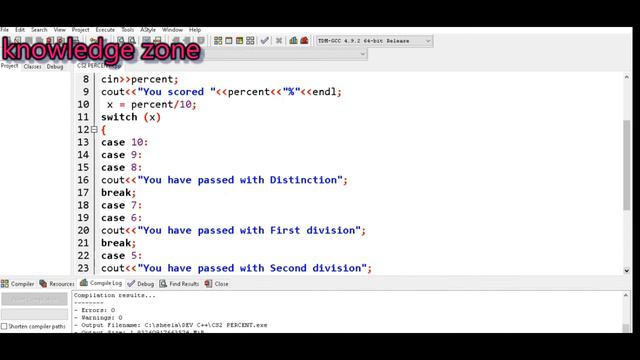Click the red Close panel icon
The height and width of the screenshot is (360, 640).
[x=208, y=283]
